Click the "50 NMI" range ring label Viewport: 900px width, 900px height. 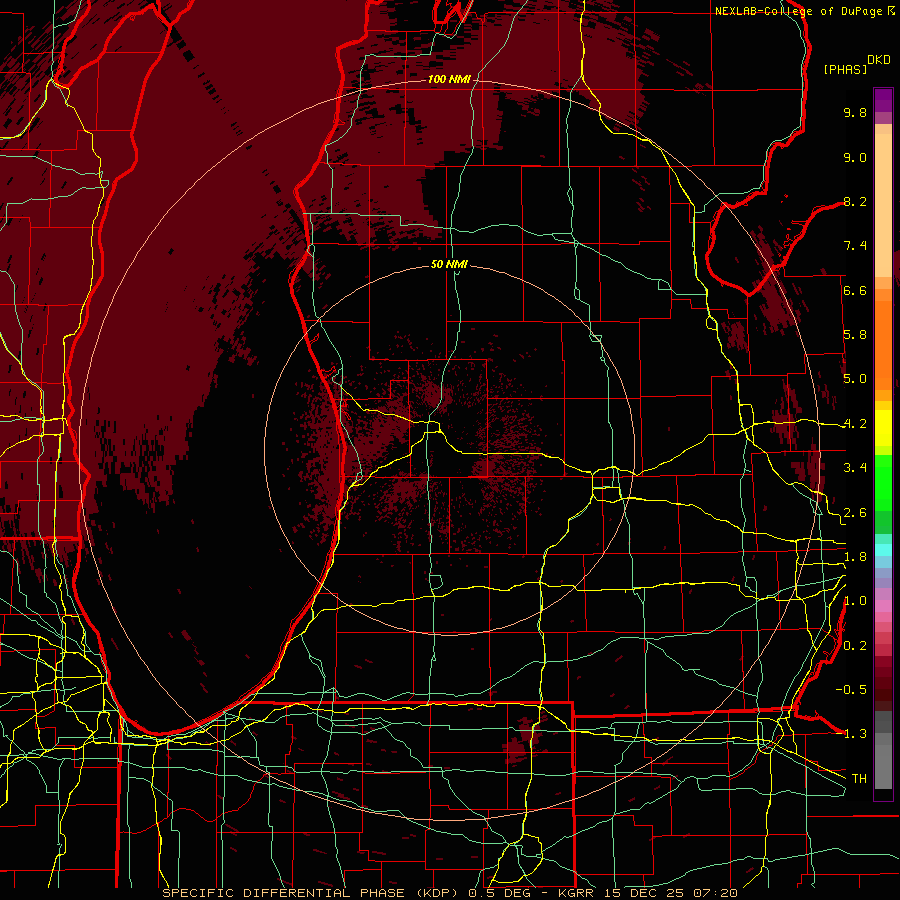(x=449, y=264)
